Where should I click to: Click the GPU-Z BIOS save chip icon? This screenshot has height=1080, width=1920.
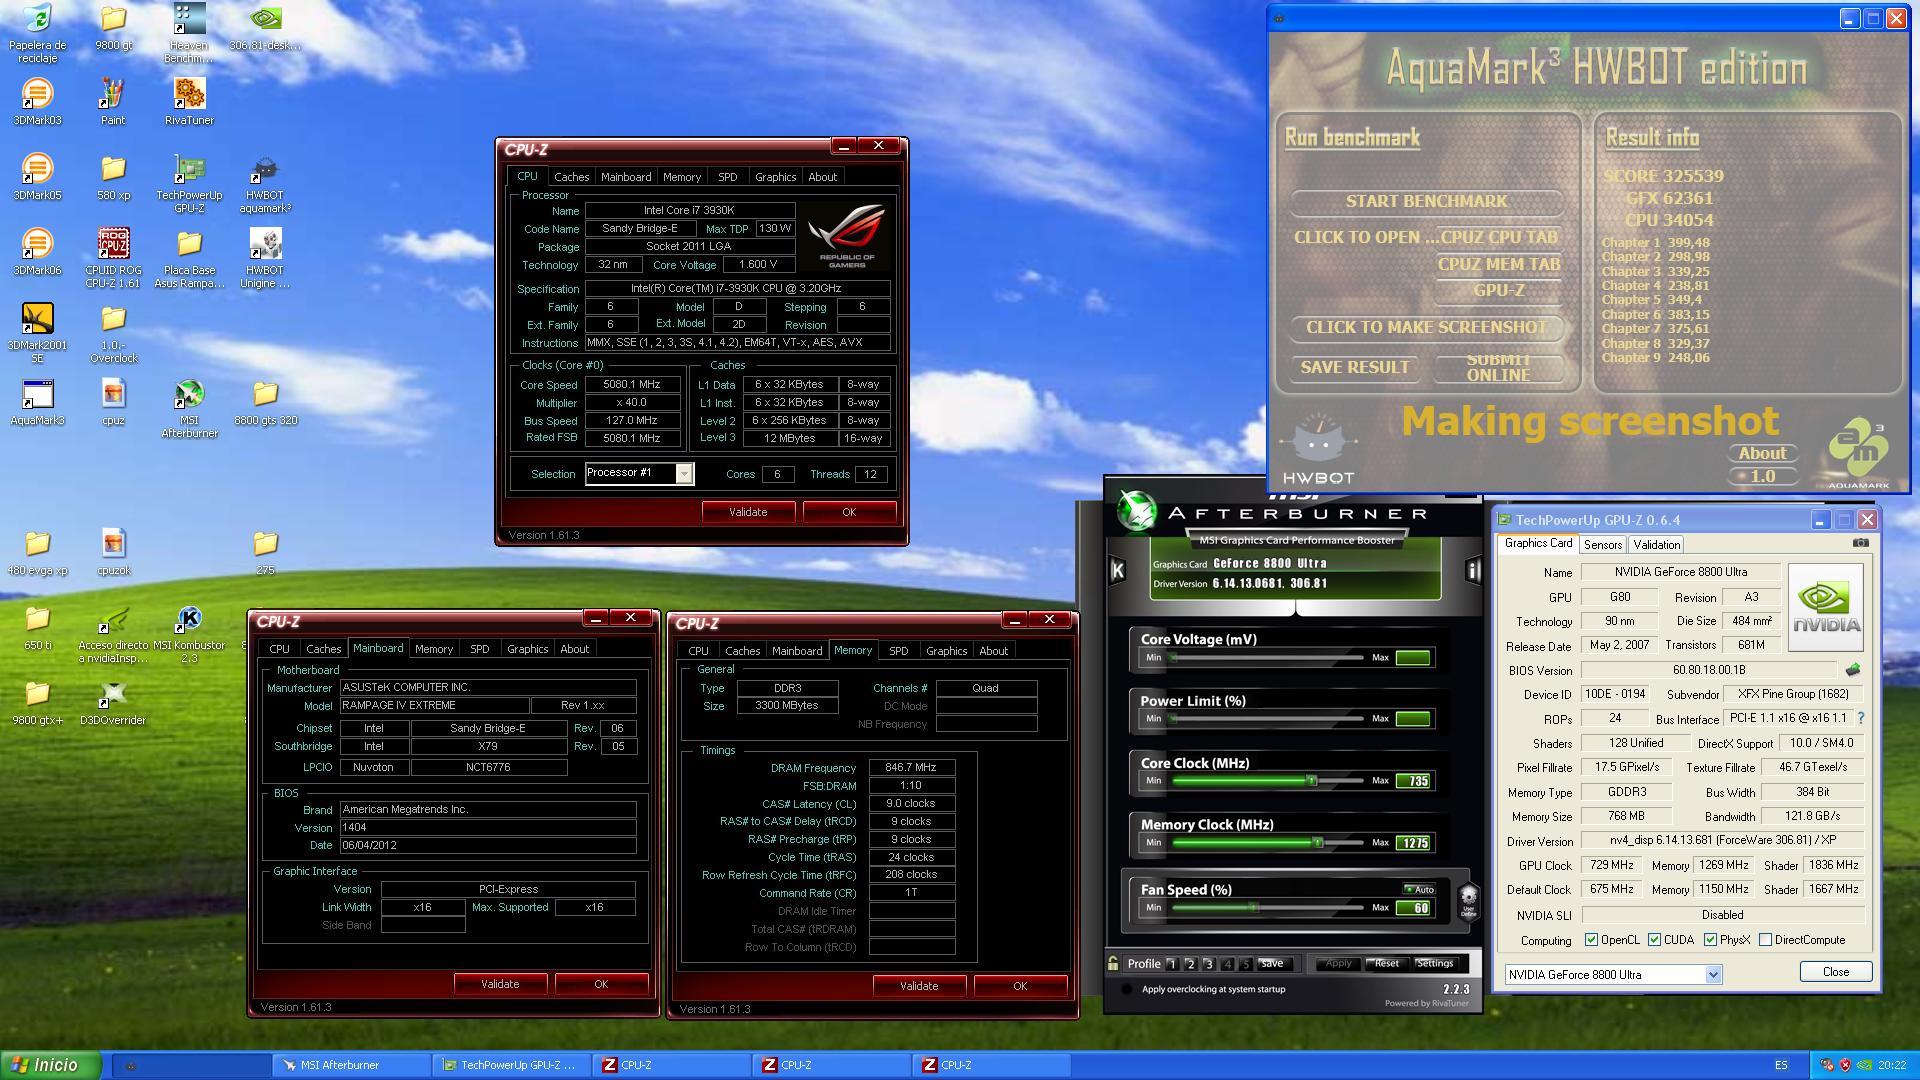(x=1853, y=670)
